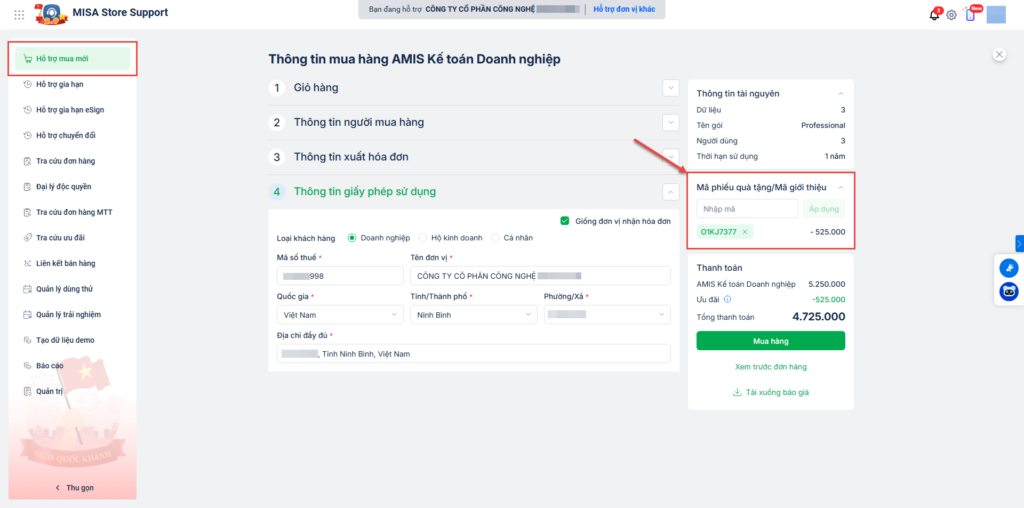
Task: Open the Quốc gia dropdown
Action: (339, 315)
